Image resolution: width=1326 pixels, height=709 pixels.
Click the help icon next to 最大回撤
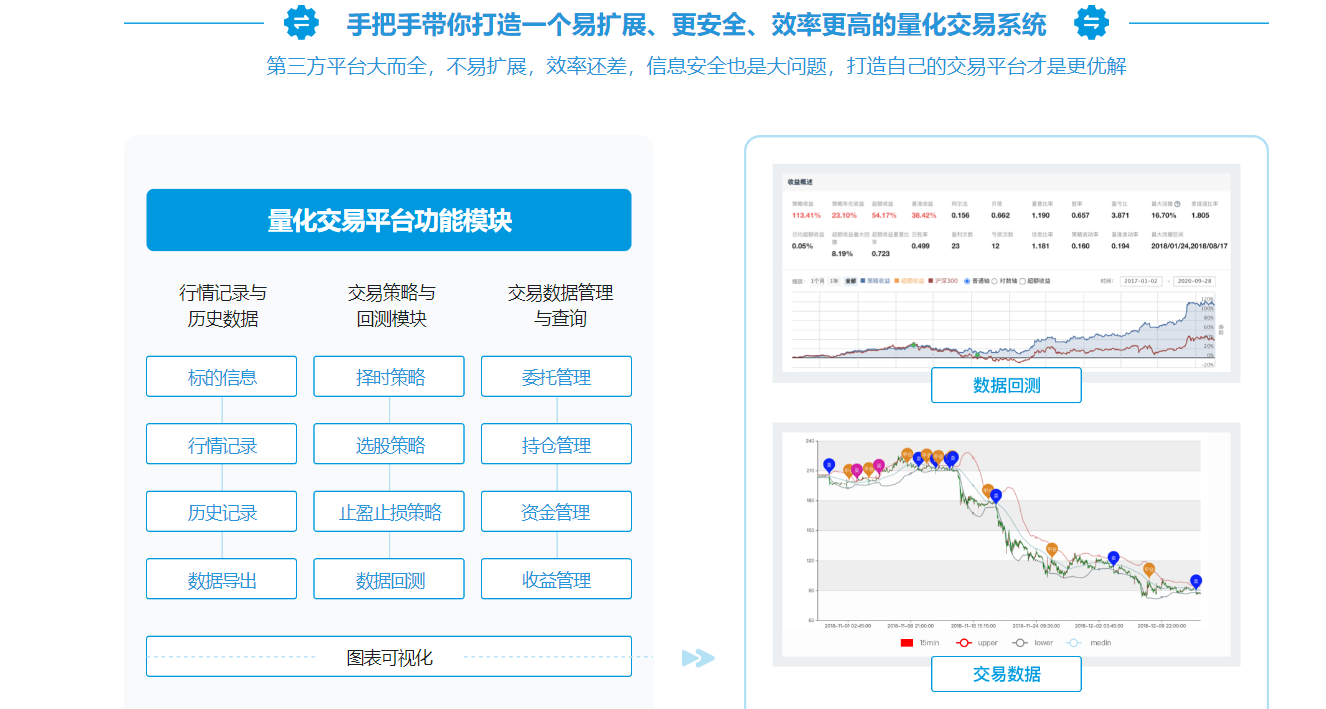(x=1177, y=204)
